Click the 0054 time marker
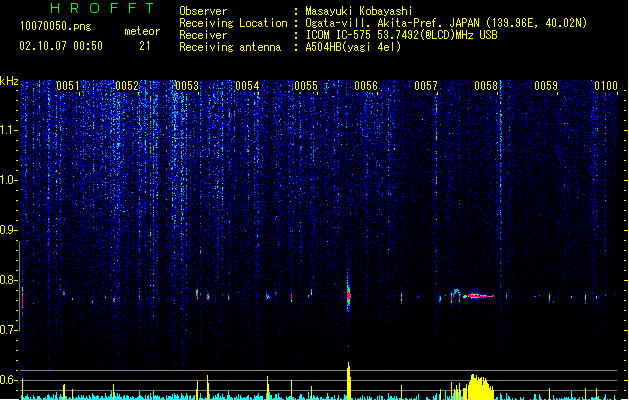629x400 pixels. click(x=247, y=86)
